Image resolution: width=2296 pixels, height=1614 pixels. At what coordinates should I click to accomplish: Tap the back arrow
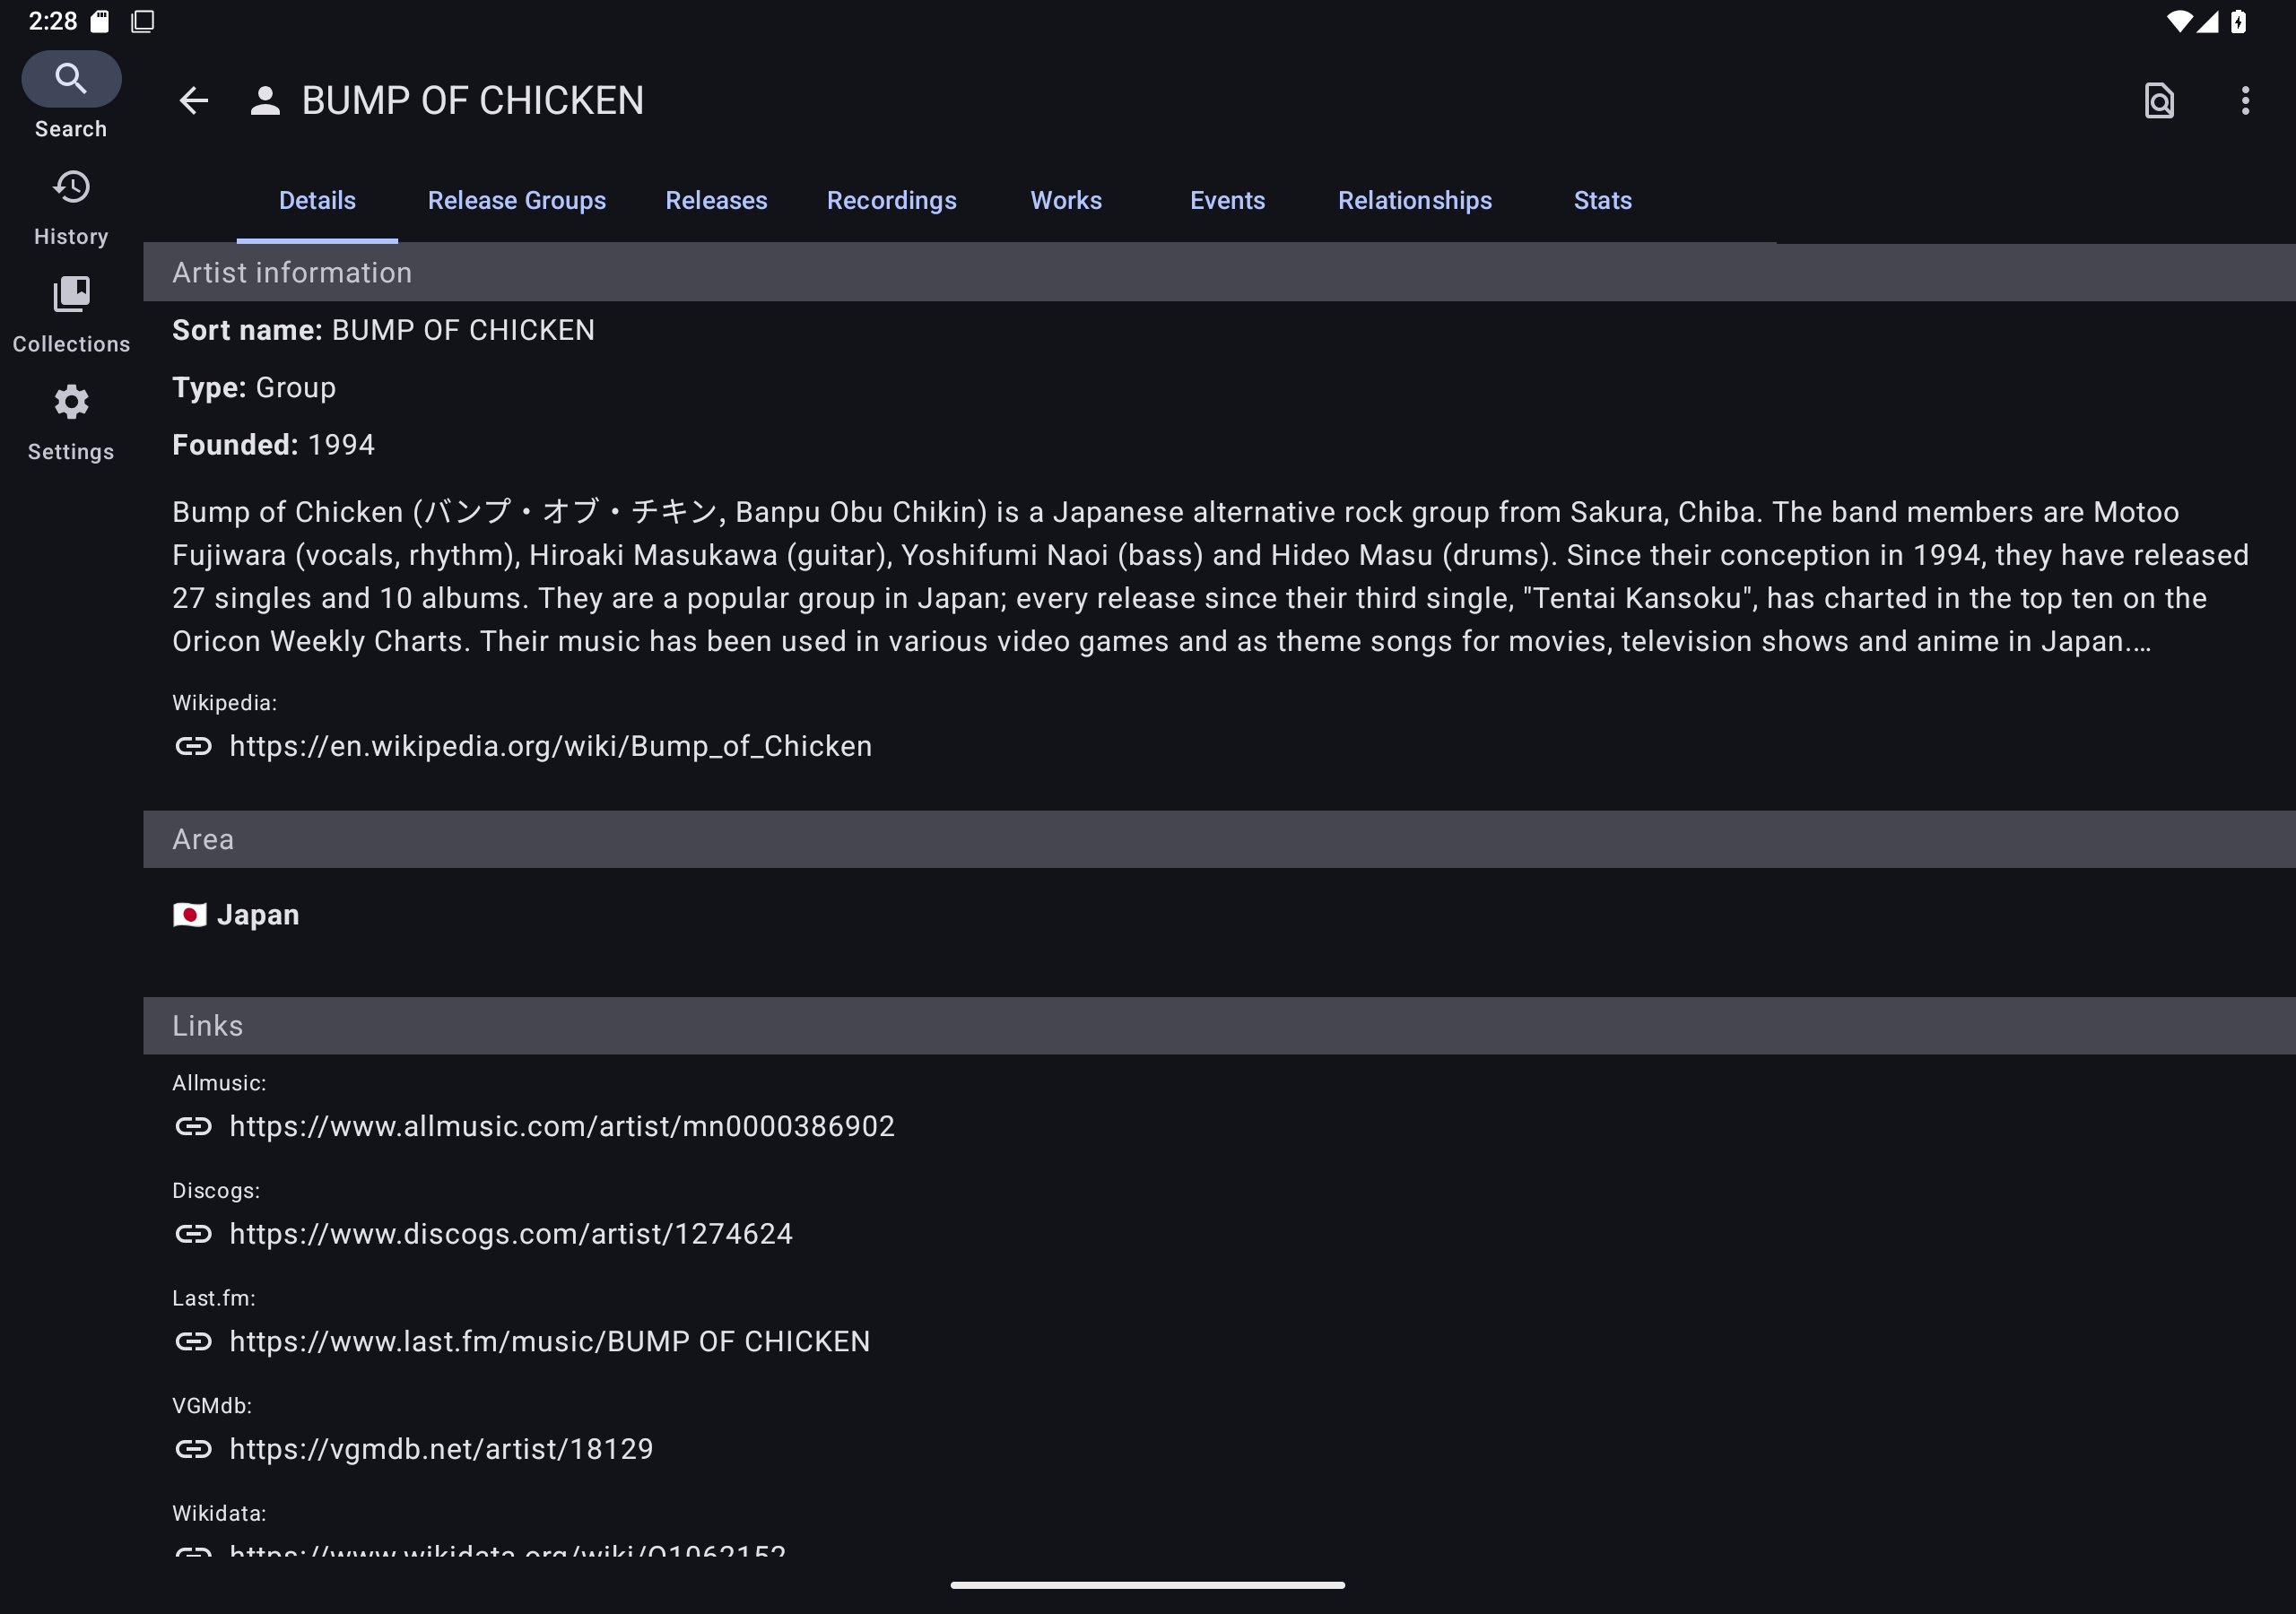tap(193, 101)
